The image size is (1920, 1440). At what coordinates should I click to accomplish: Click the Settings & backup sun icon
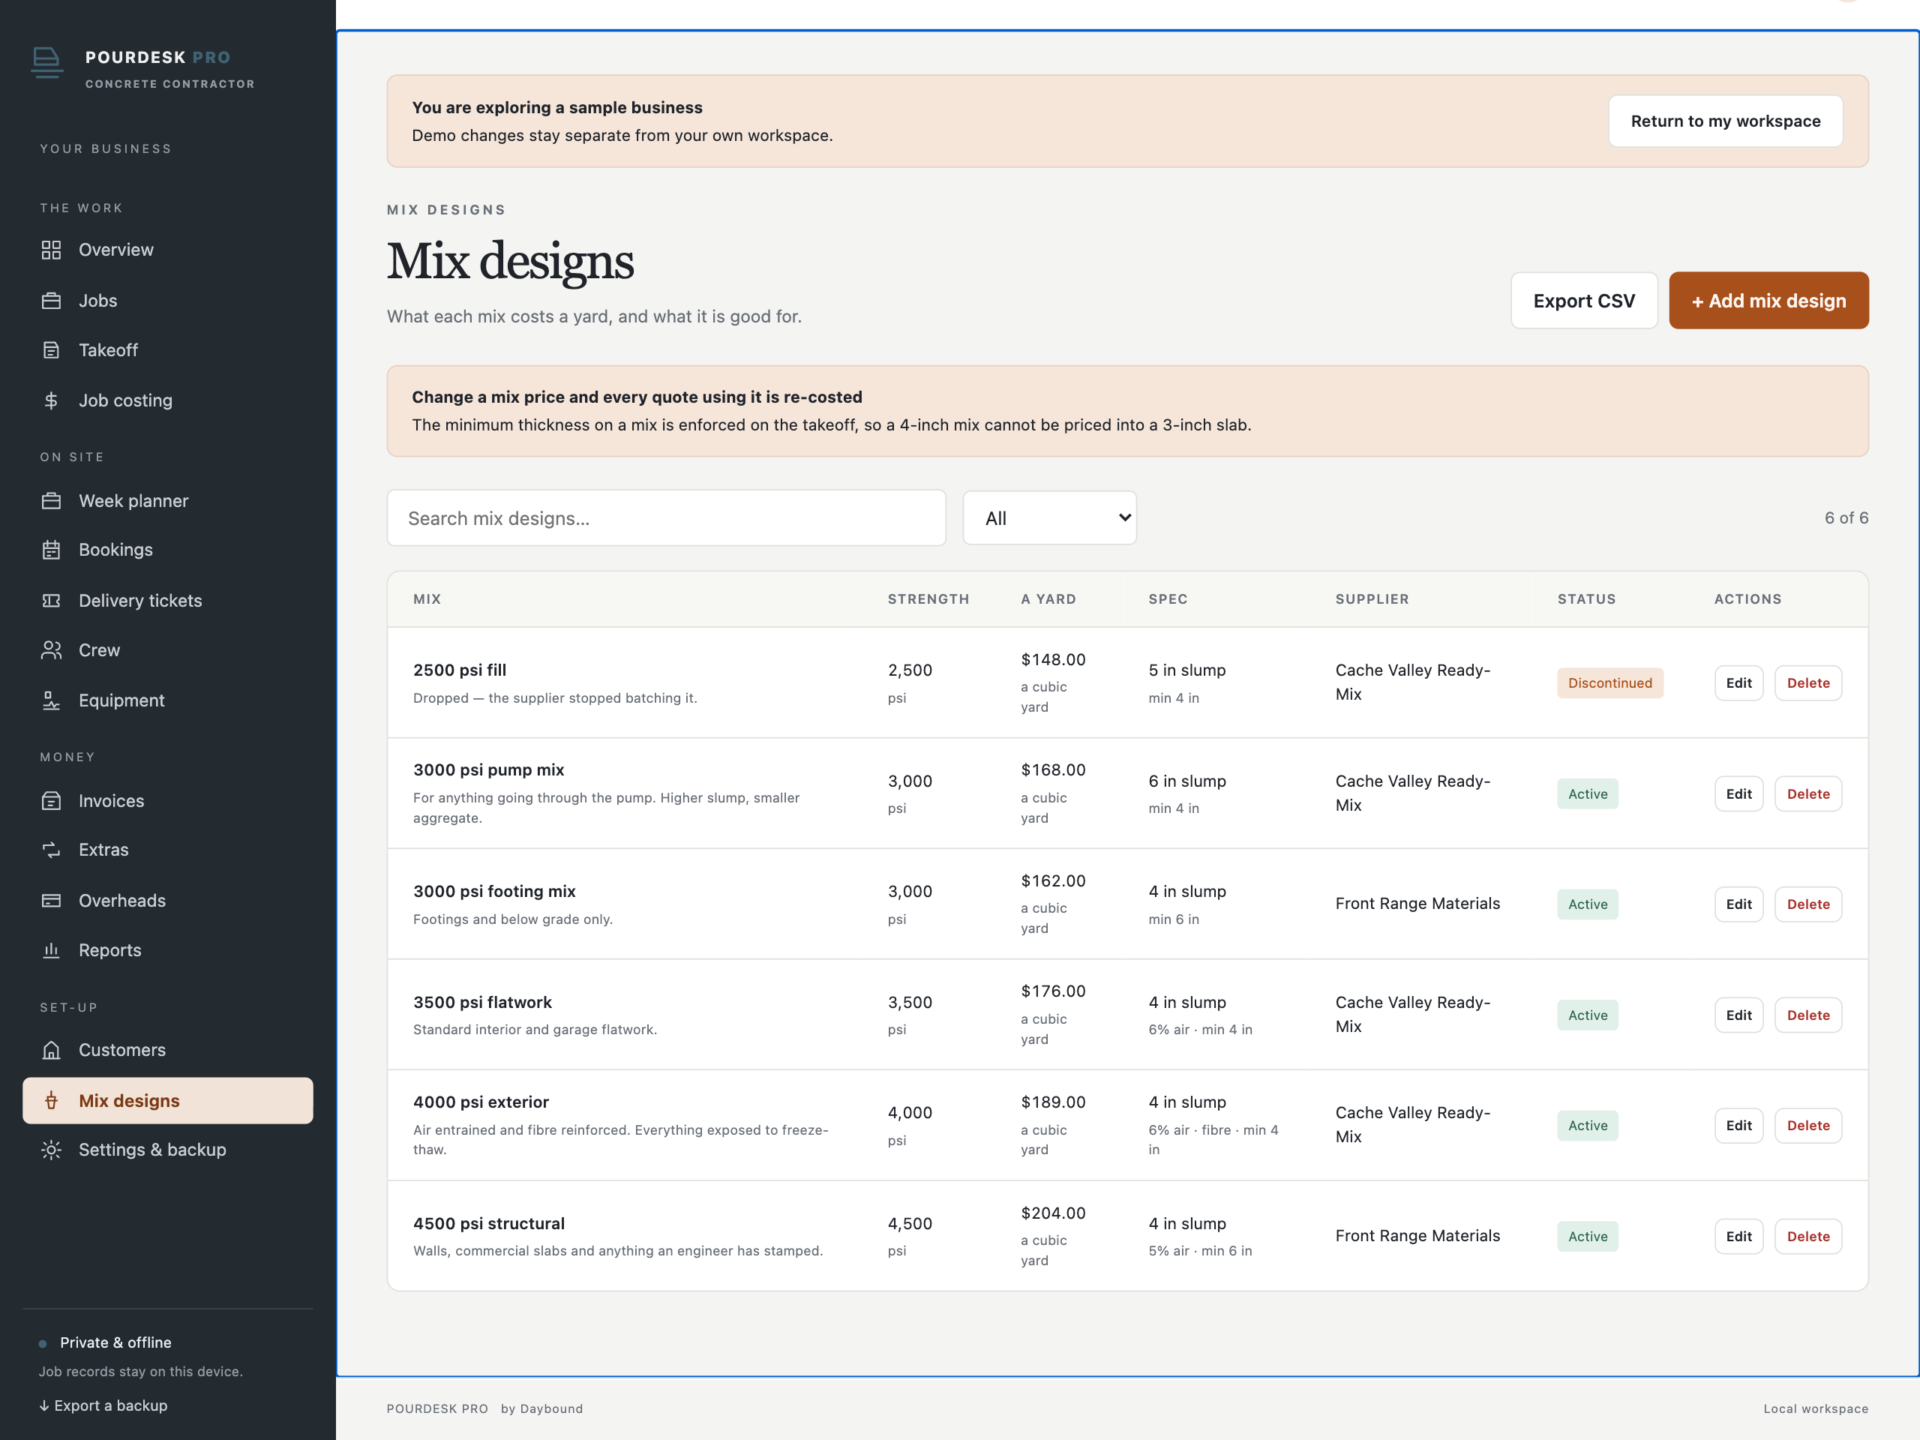(51, 1150)
